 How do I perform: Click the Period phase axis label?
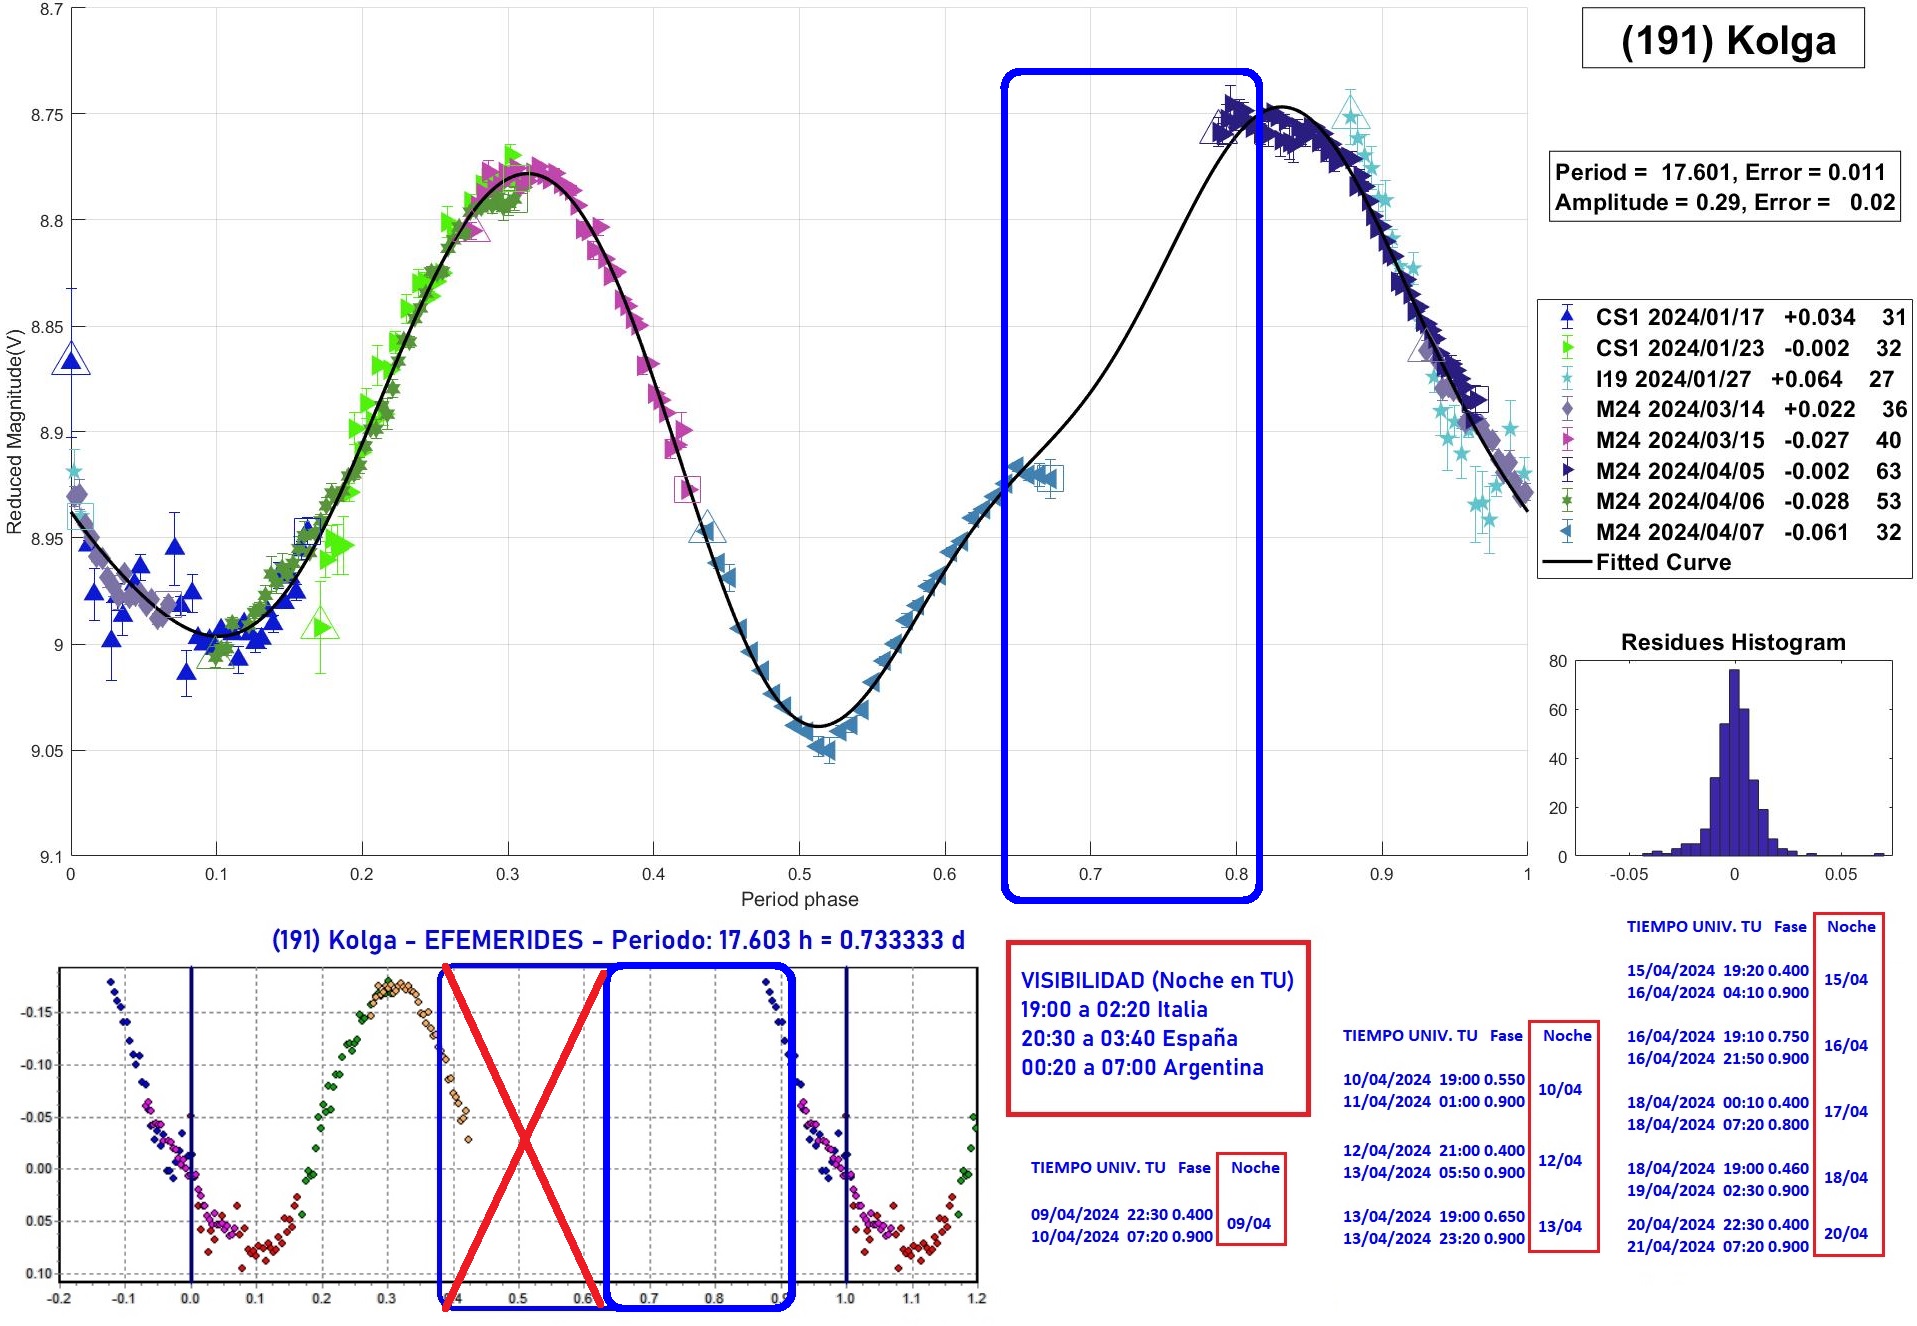tap(799, 899)
